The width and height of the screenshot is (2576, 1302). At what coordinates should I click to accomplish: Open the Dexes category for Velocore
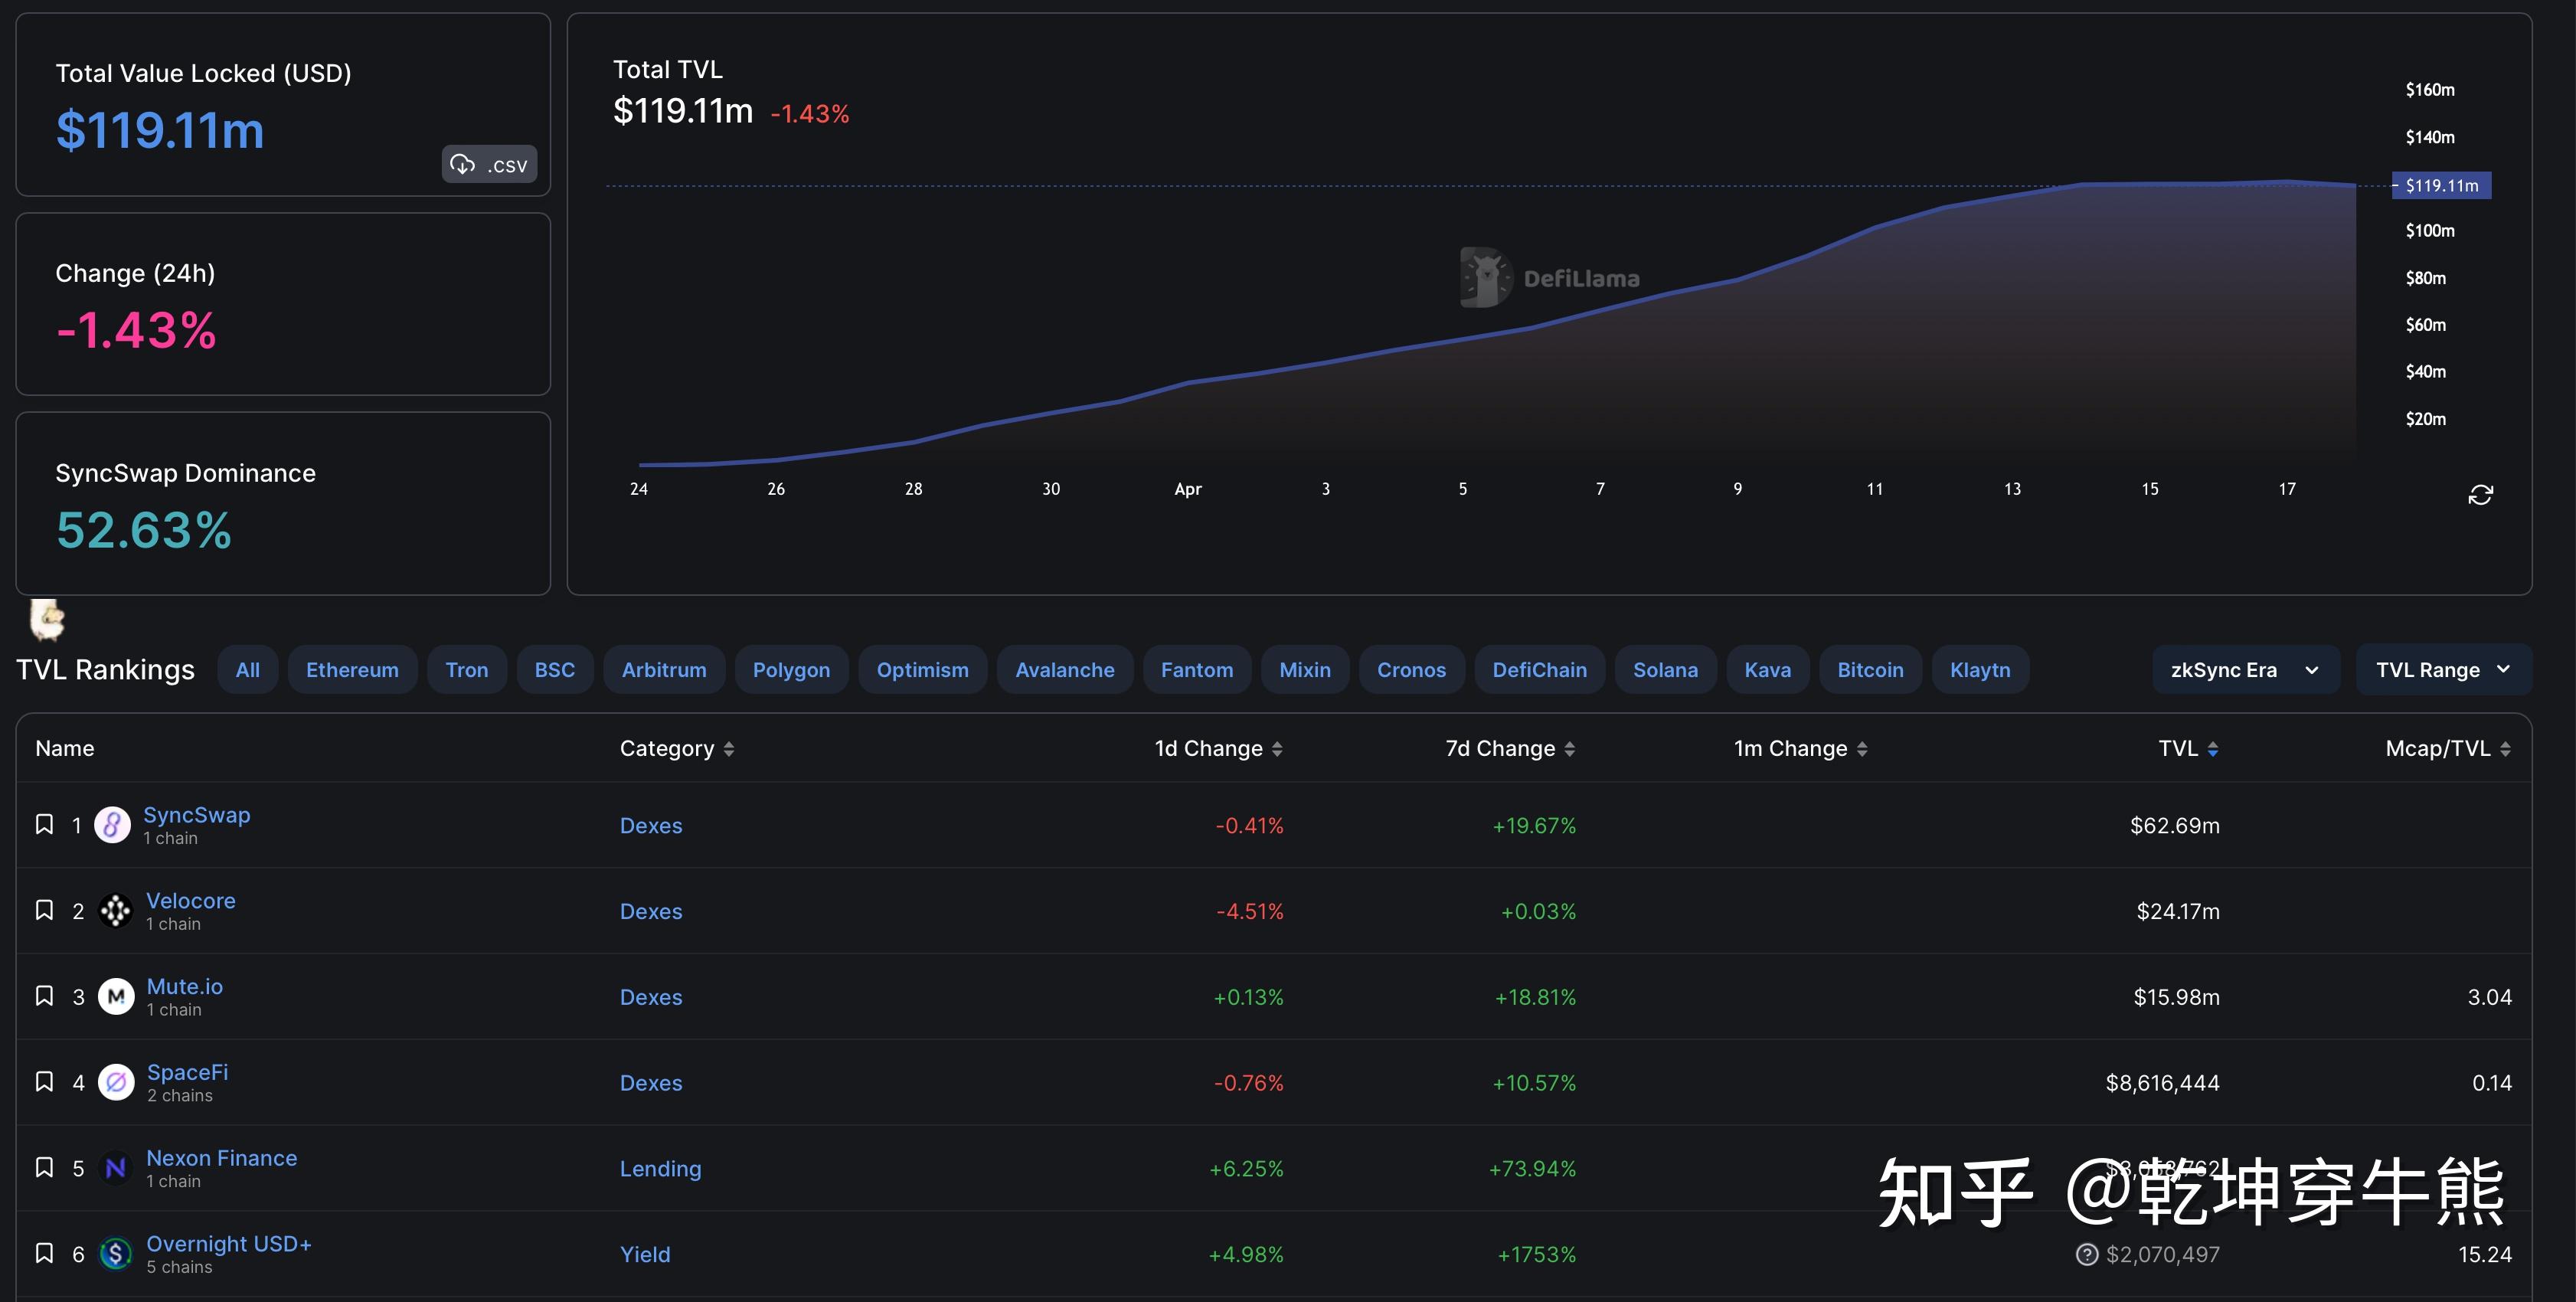(x=651, y=912)
